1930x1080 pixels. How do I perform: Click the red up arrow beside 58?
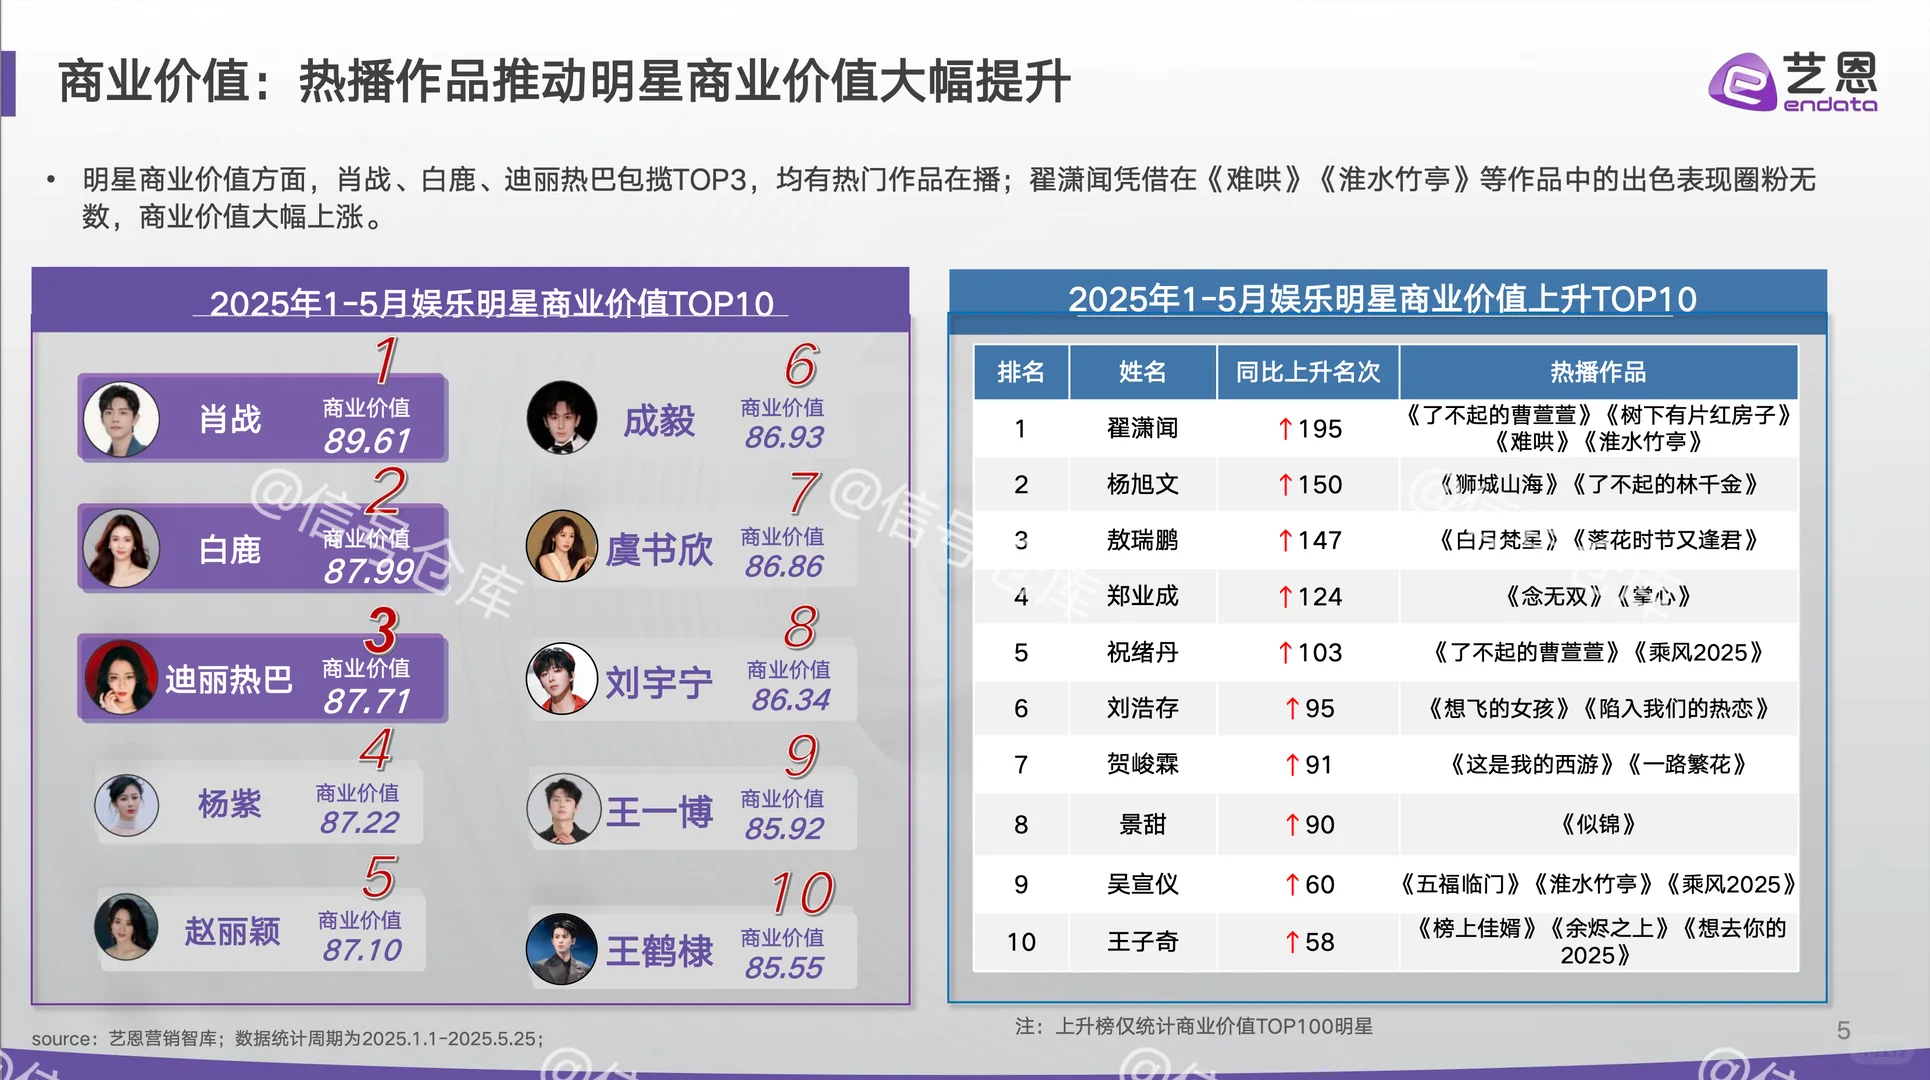pyautogui.click(x=1292, y=942)
